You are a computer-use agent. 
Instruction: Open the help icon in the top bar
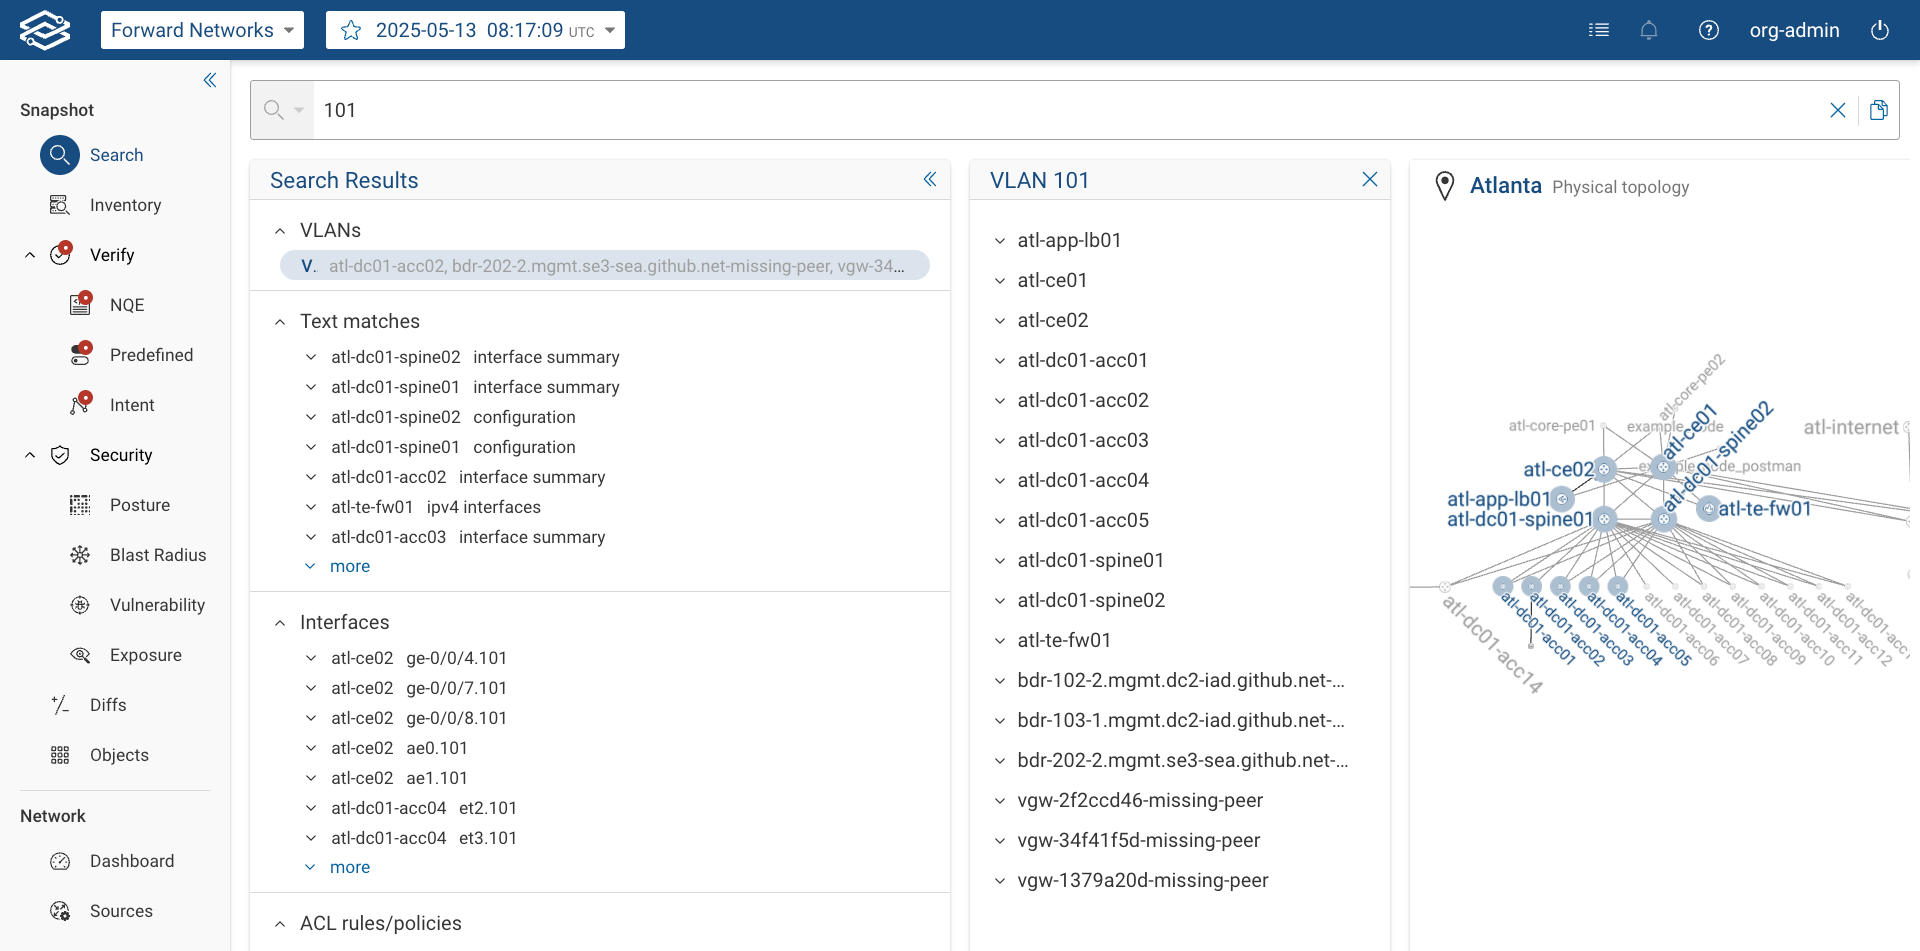pyautogui.click(x=1709, y=30)
